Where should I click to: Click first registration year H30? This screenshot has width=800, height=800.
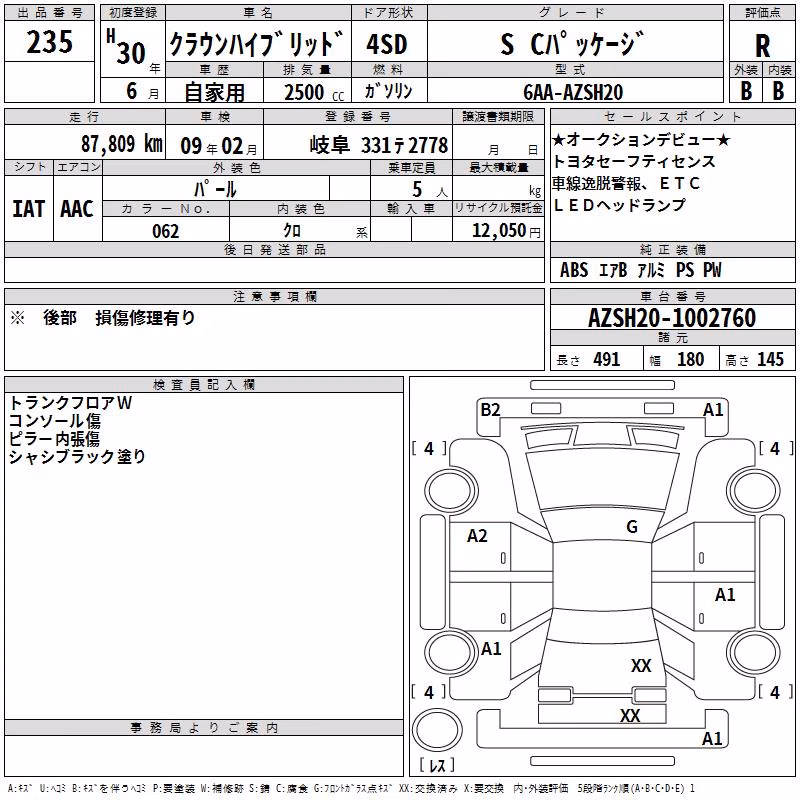[x=127, y=48]
